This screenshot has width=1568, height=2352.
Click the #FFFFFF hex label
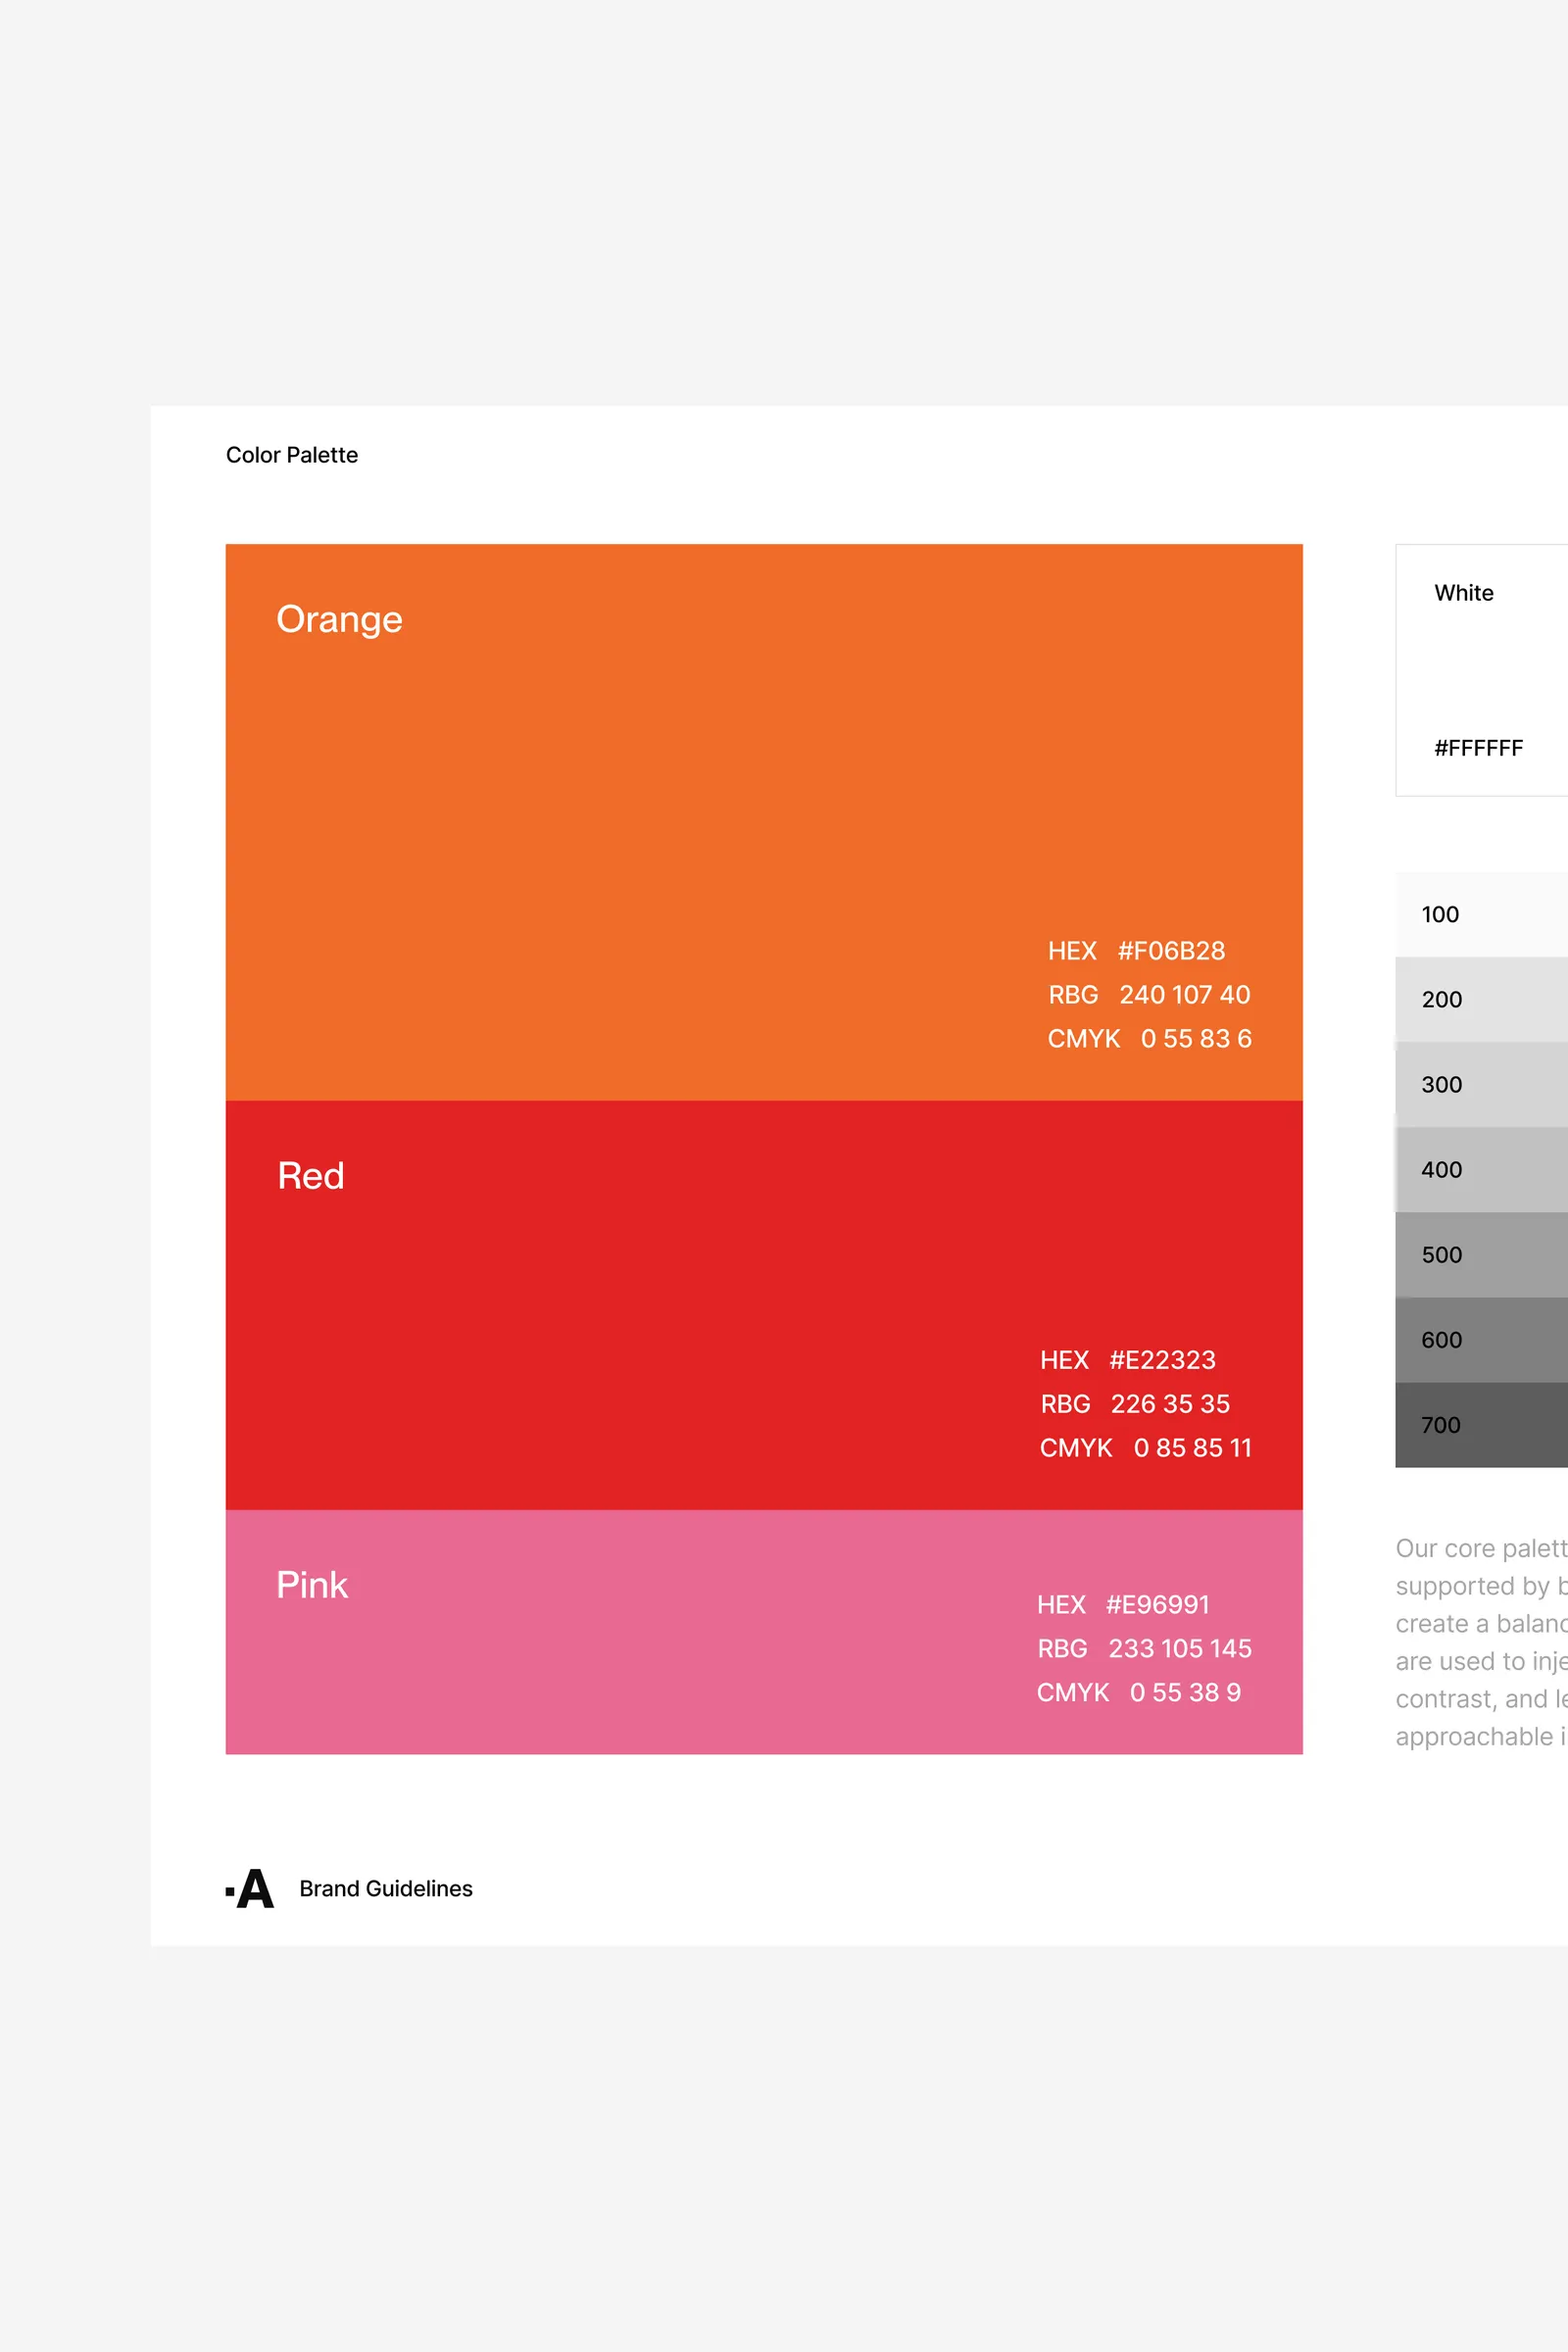pos(1478,748)
